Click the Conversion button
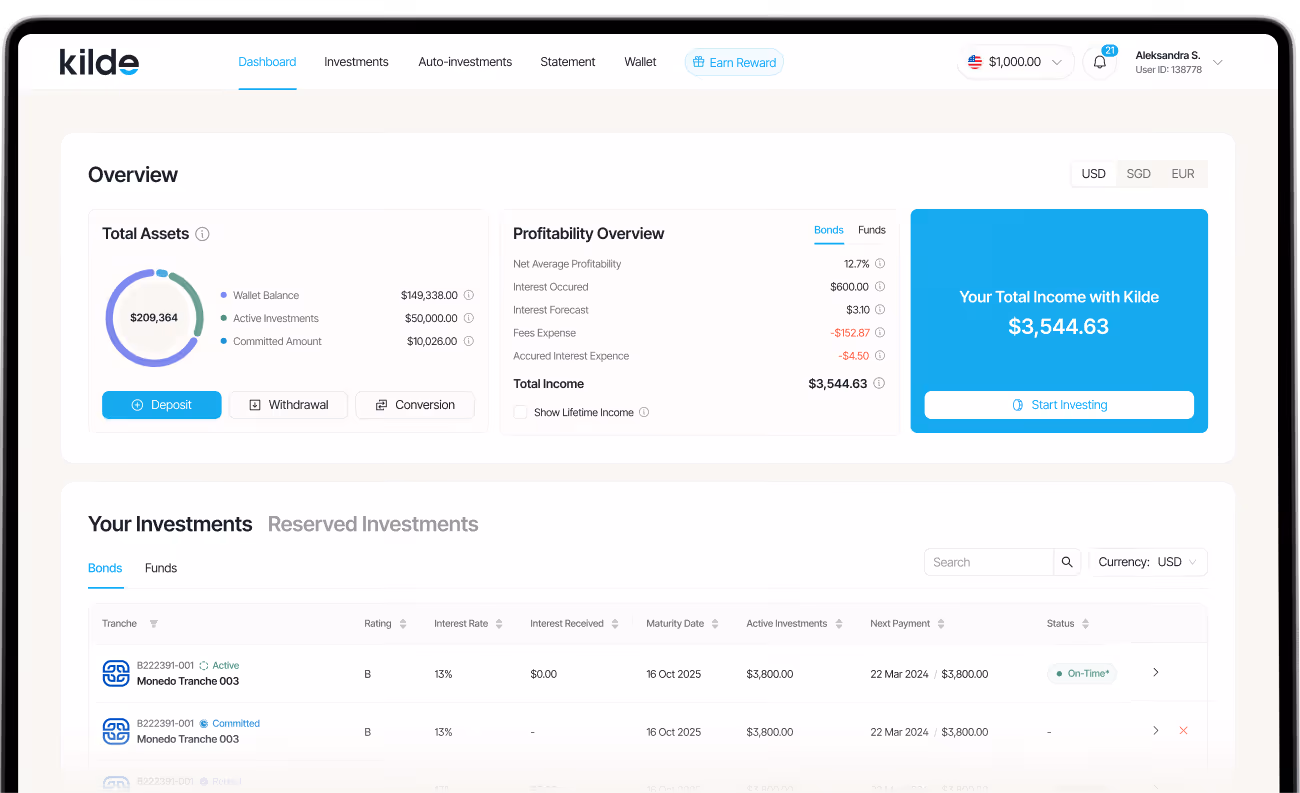1300x793 pixels. (x=415, y=405)
